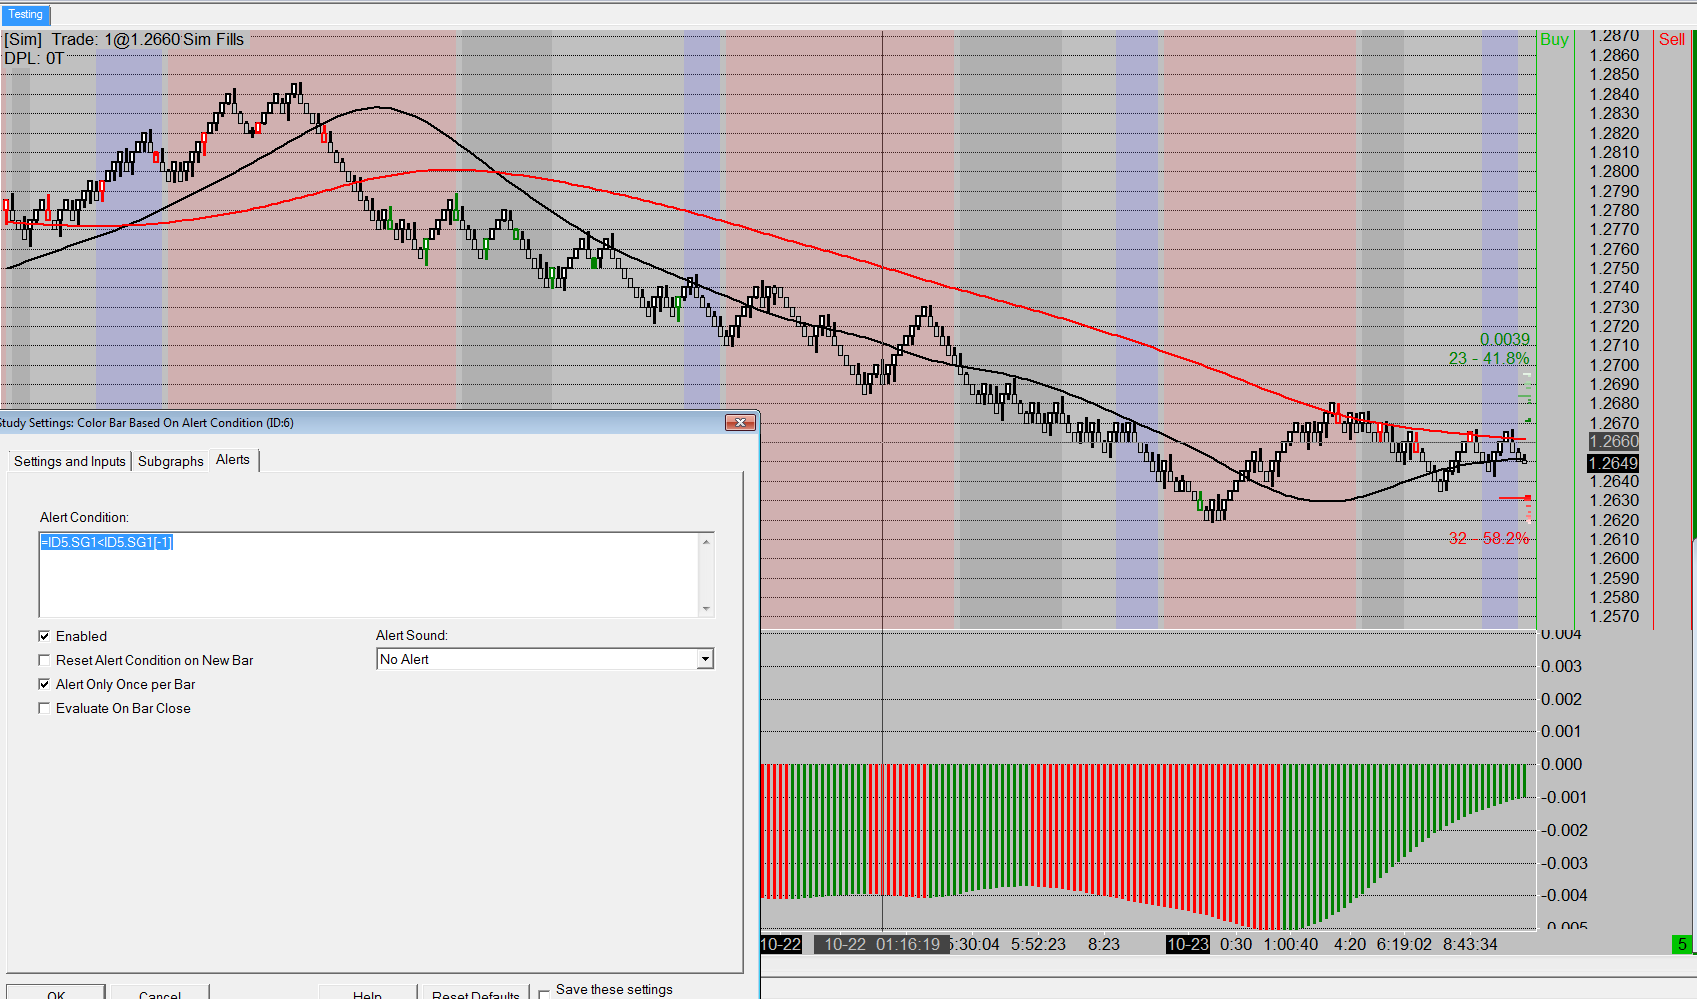Click the 0.000 histogram scale label

(x=1561, y=765)
